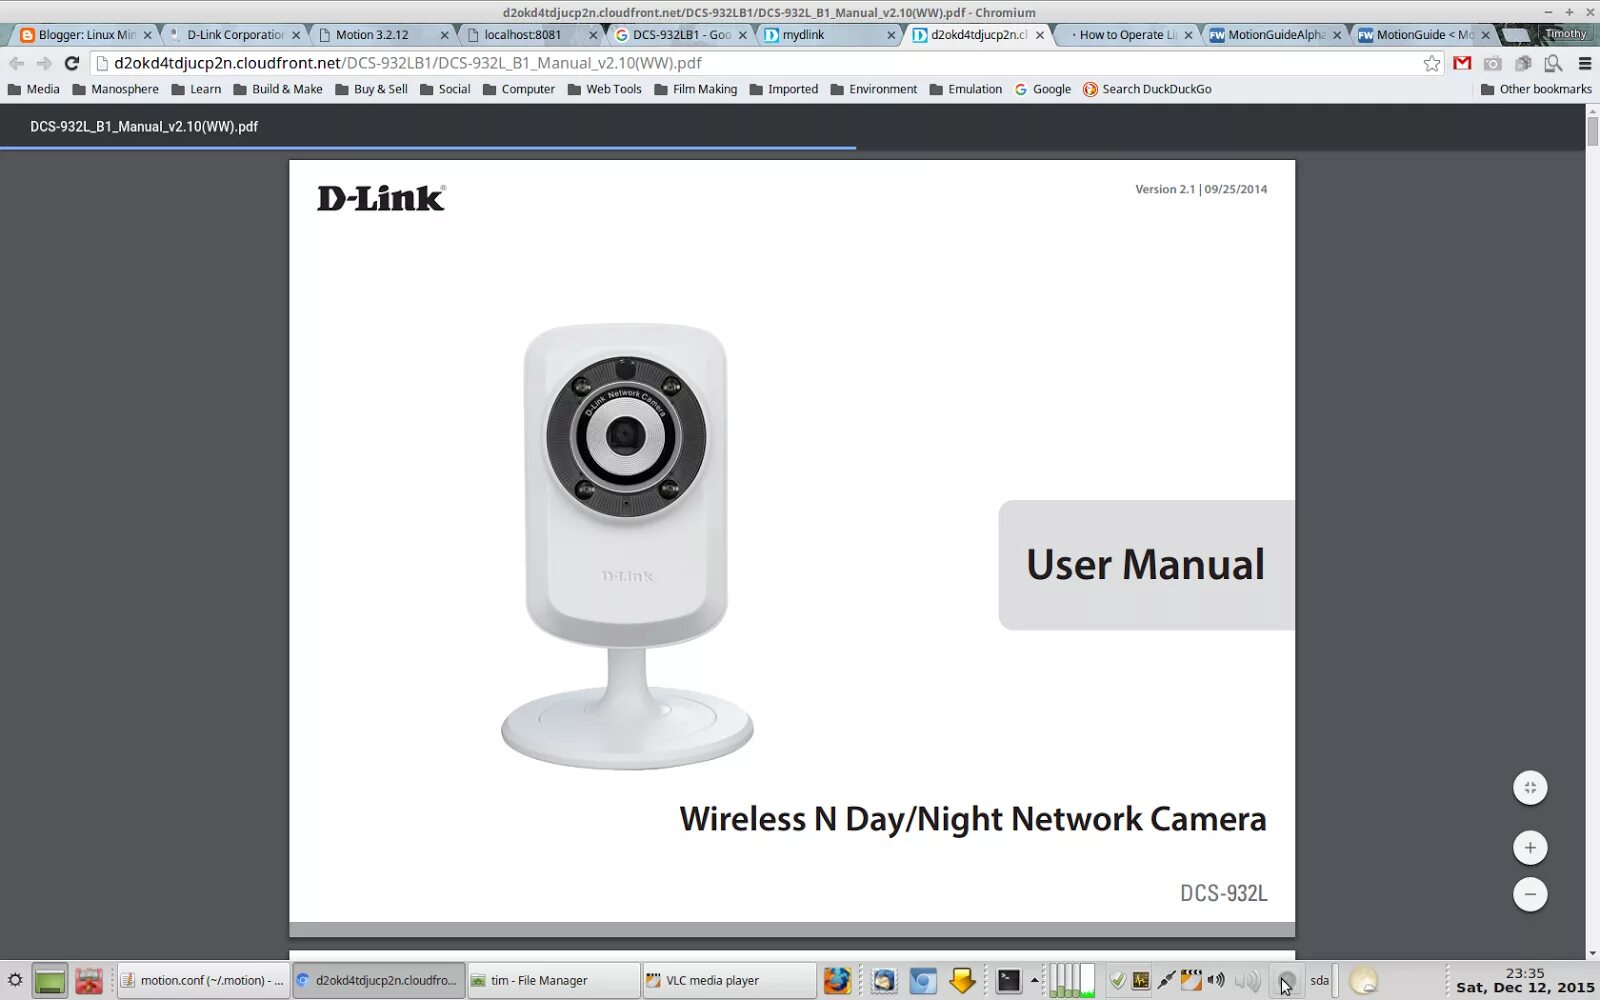Click the green shield checkmark tray icon
1600x1000 pixels.
click(x=1117, y=981)
